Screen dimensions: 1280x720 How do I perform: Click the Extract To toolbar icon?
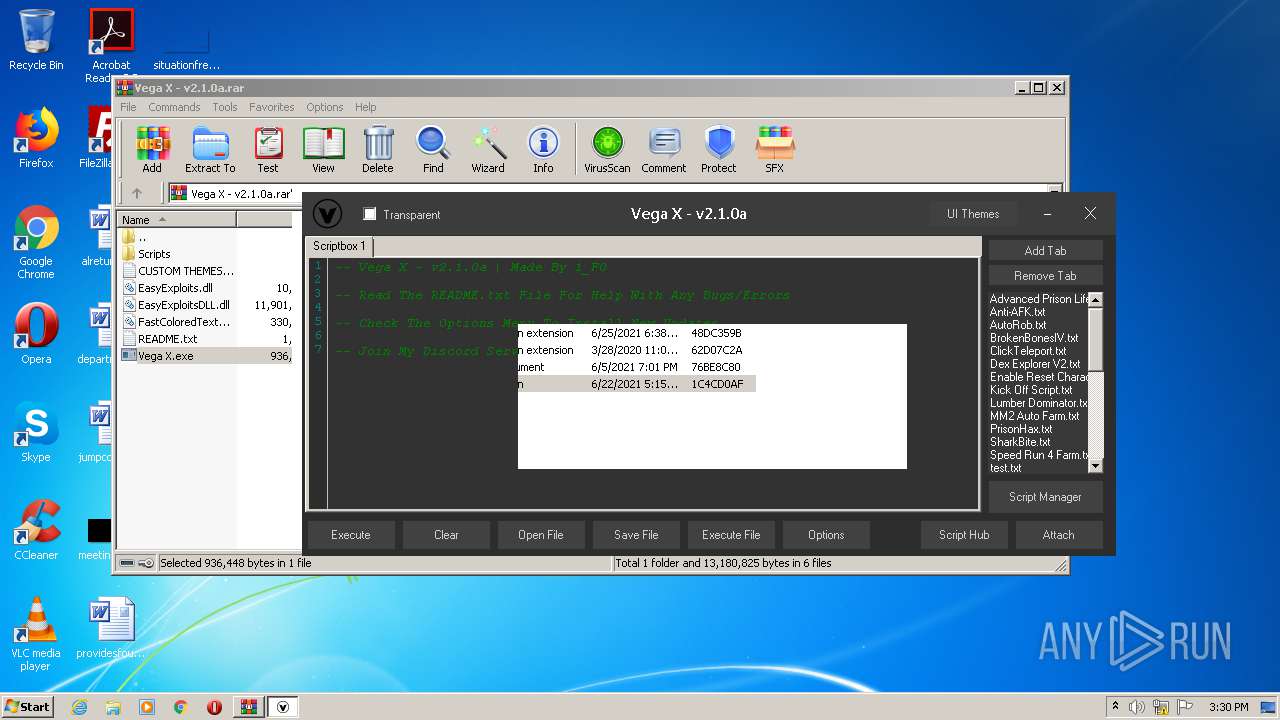(210, 150)
